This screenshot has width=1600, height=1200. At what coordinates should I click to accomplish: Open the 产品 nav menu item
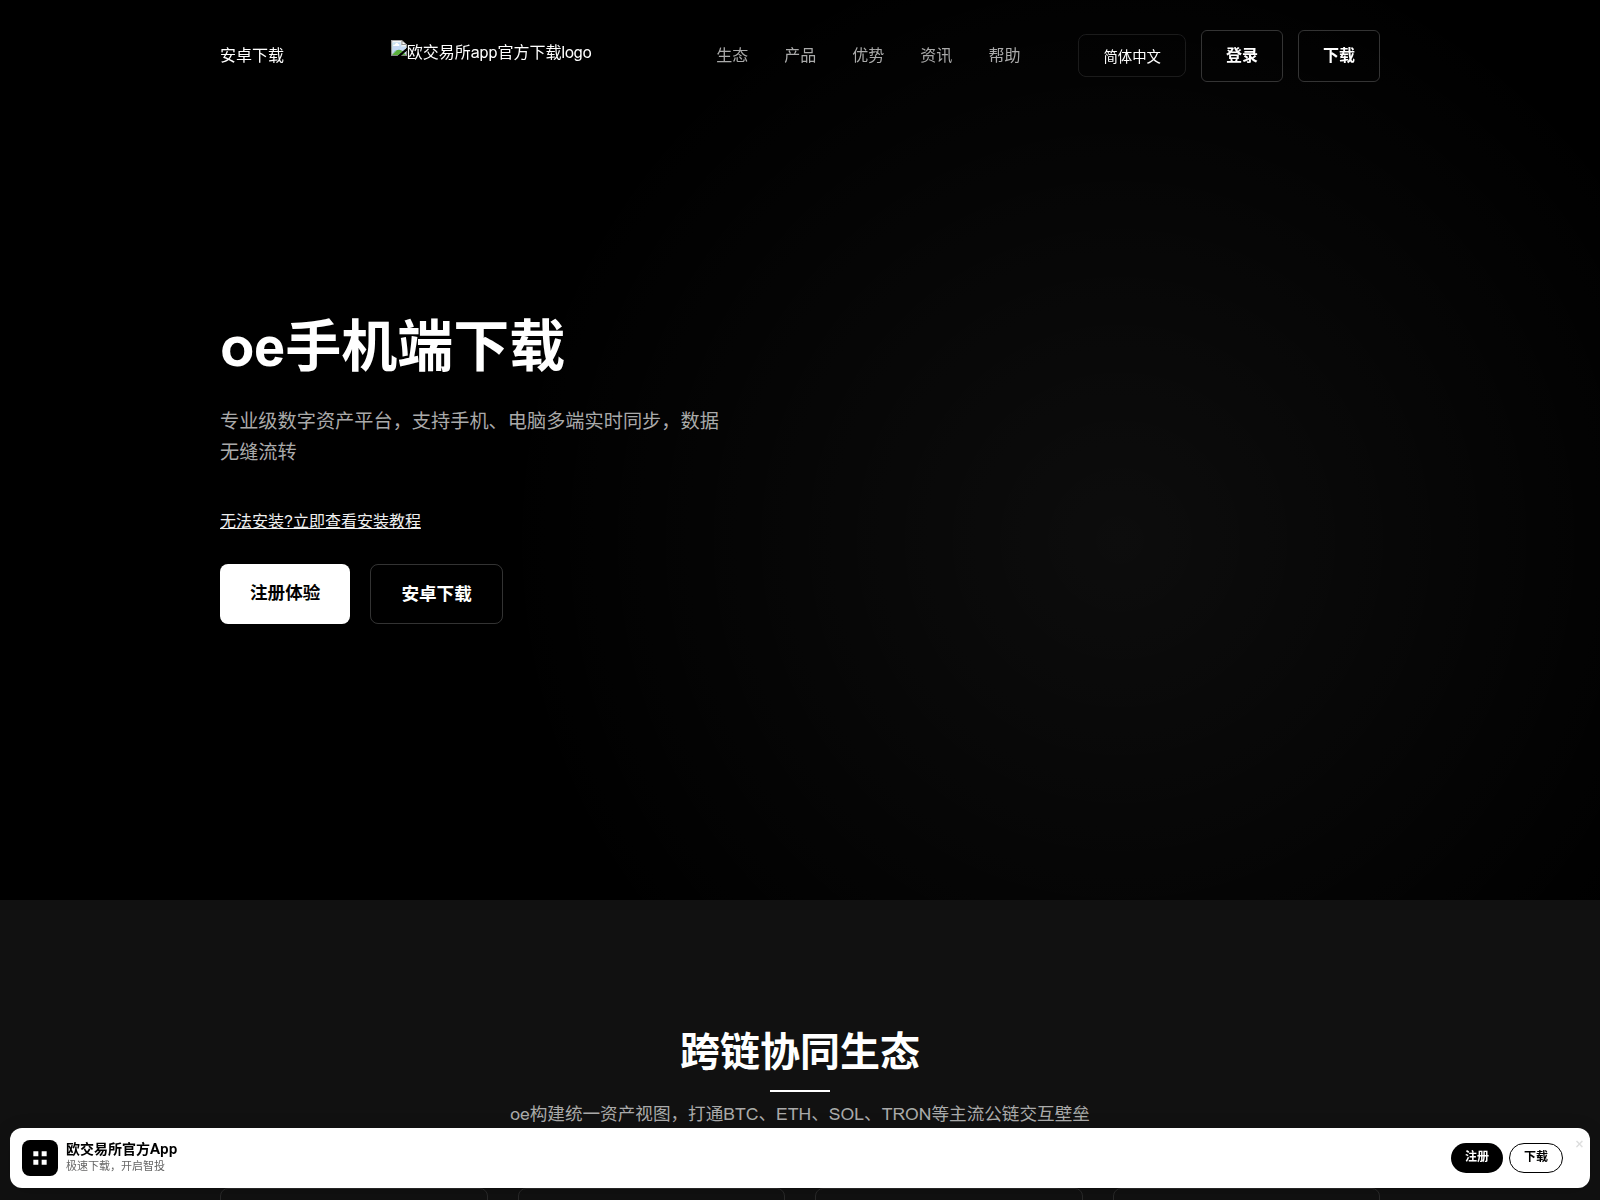click(x=800, y=56)
